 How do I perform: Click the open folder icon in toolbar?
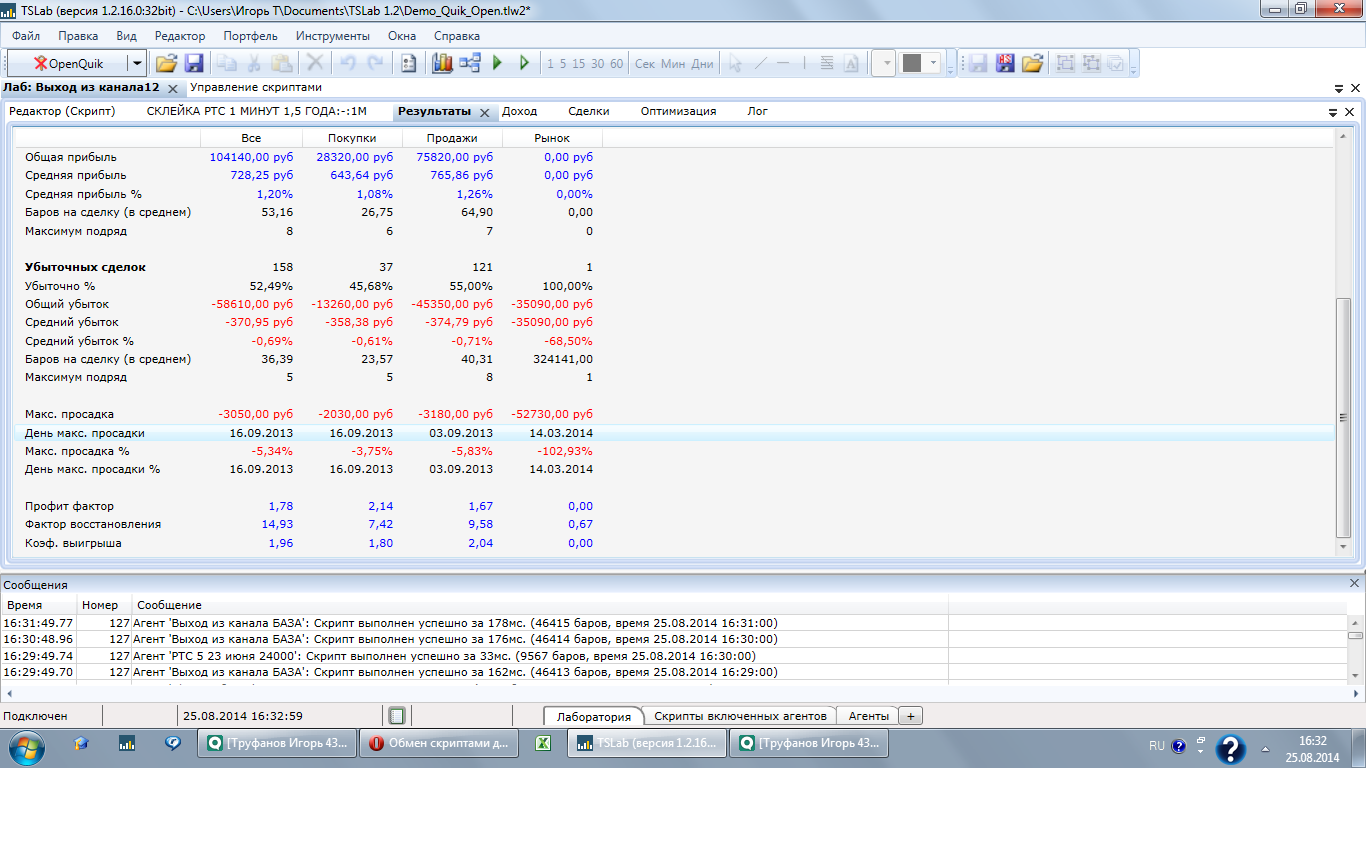[166, 63]
